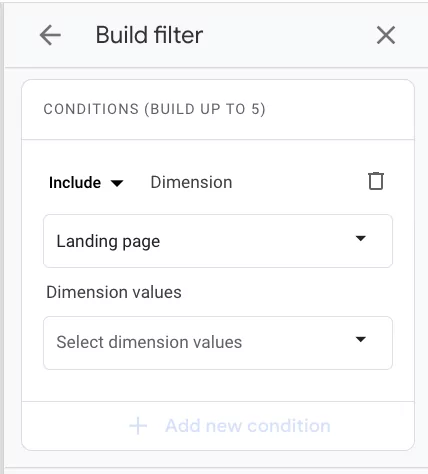428x474 pixels.
Task: Delete the condition with the trash icon
Action: [376, 181]
